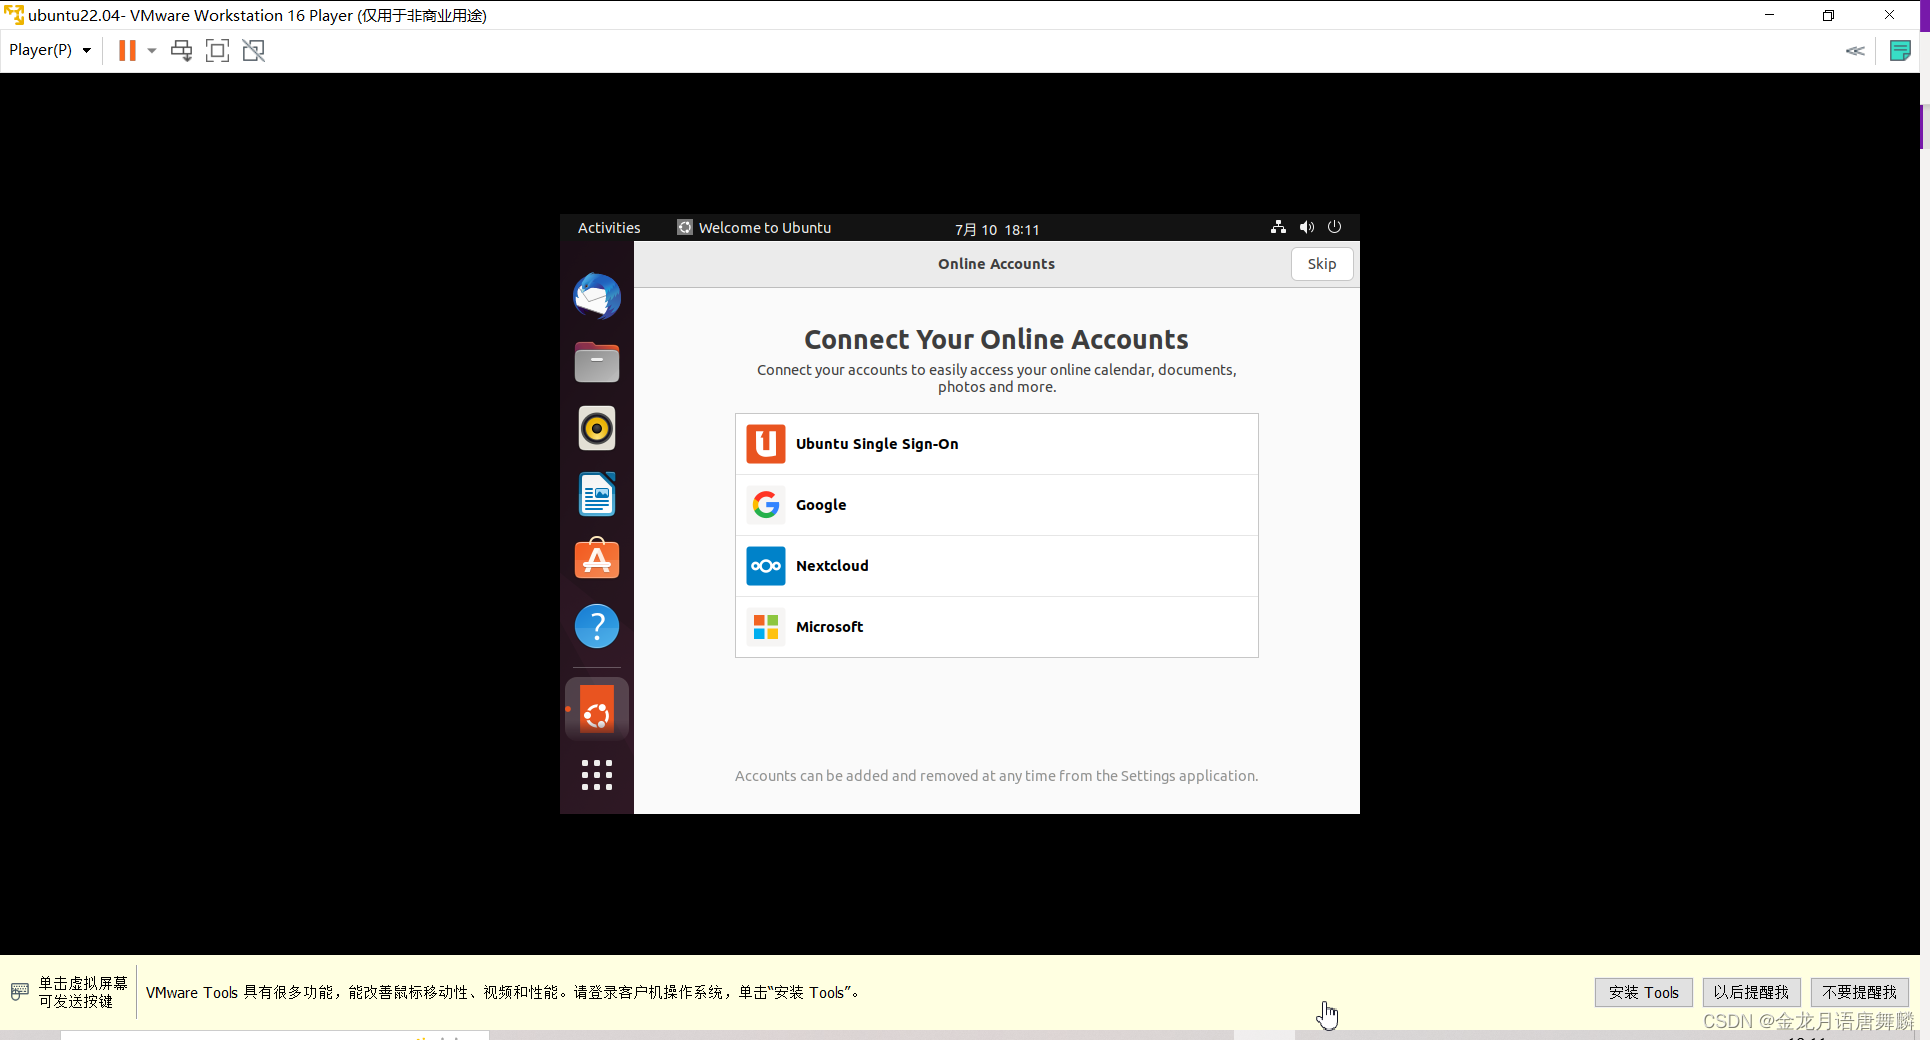Viewport: 1930px width, 1040px height.
Task: Click the network icon in Ubuntu's top bar
Action: [1278, 227]
